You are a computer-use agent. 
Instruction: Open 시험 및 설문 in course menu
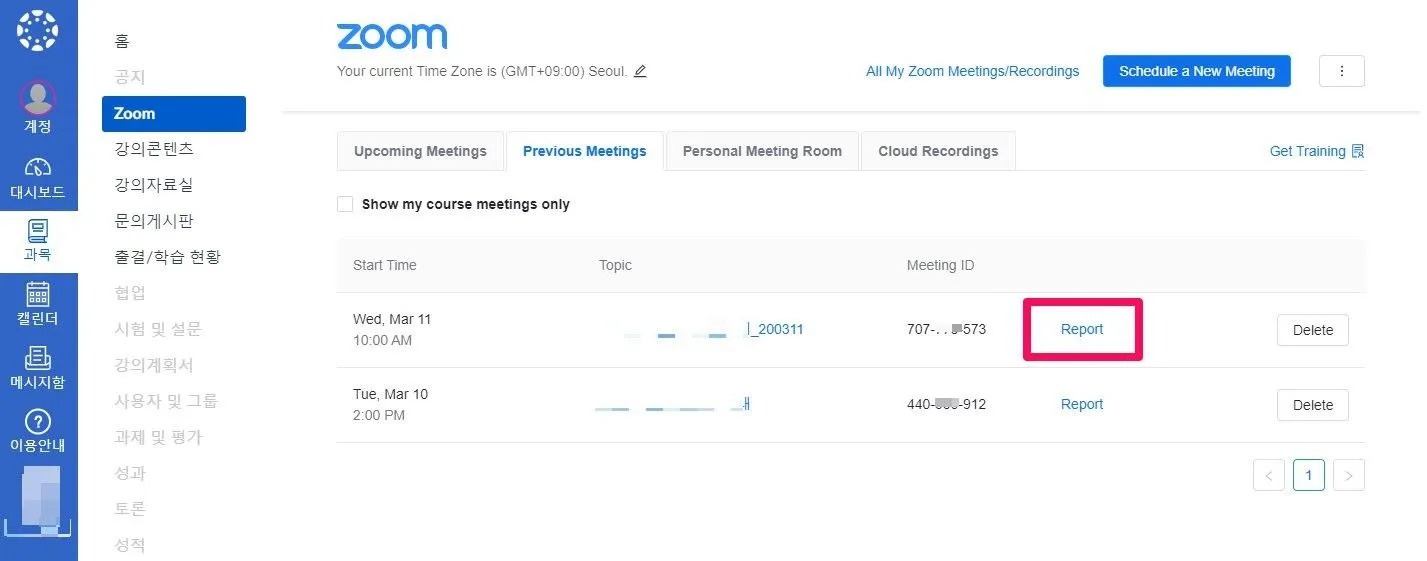click(158, 329)
